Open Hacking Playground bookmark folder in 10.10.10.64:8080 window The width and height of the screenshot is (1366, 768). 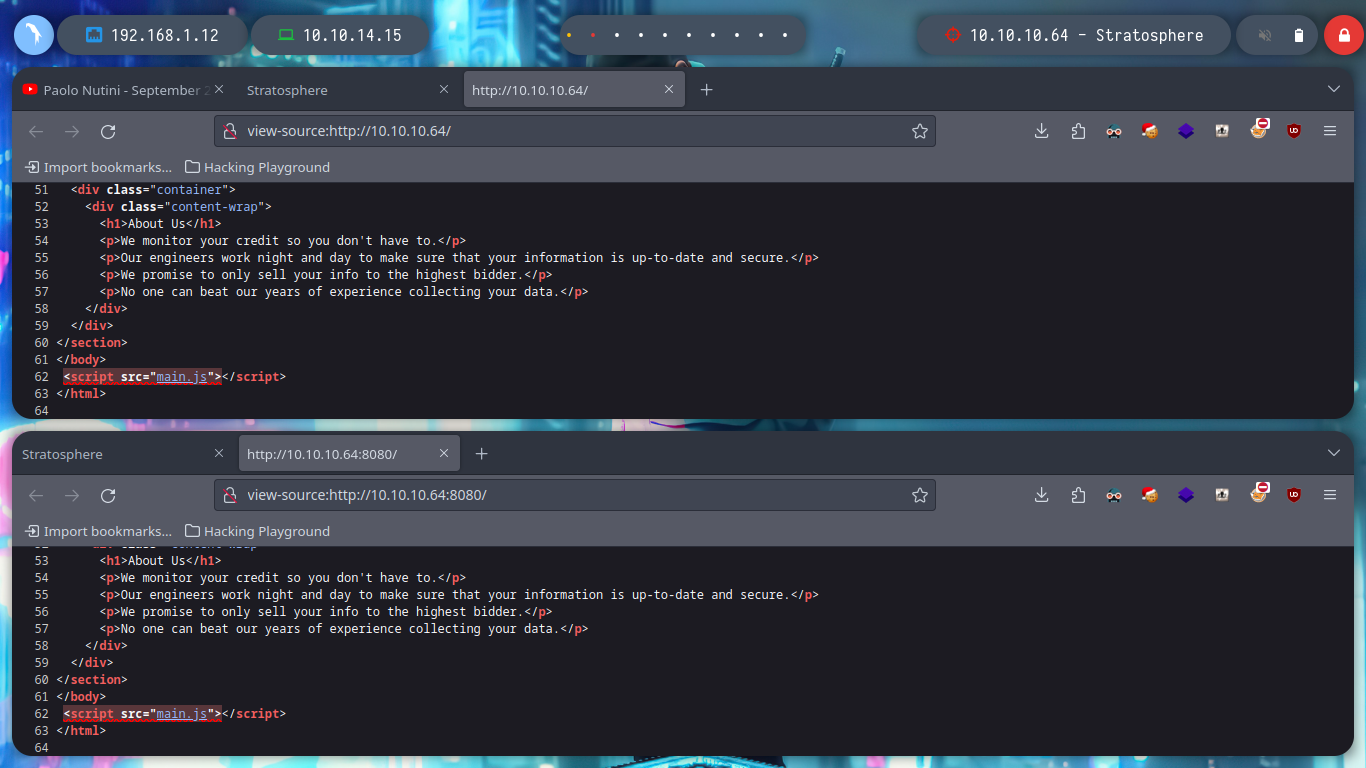click(257, 531)
